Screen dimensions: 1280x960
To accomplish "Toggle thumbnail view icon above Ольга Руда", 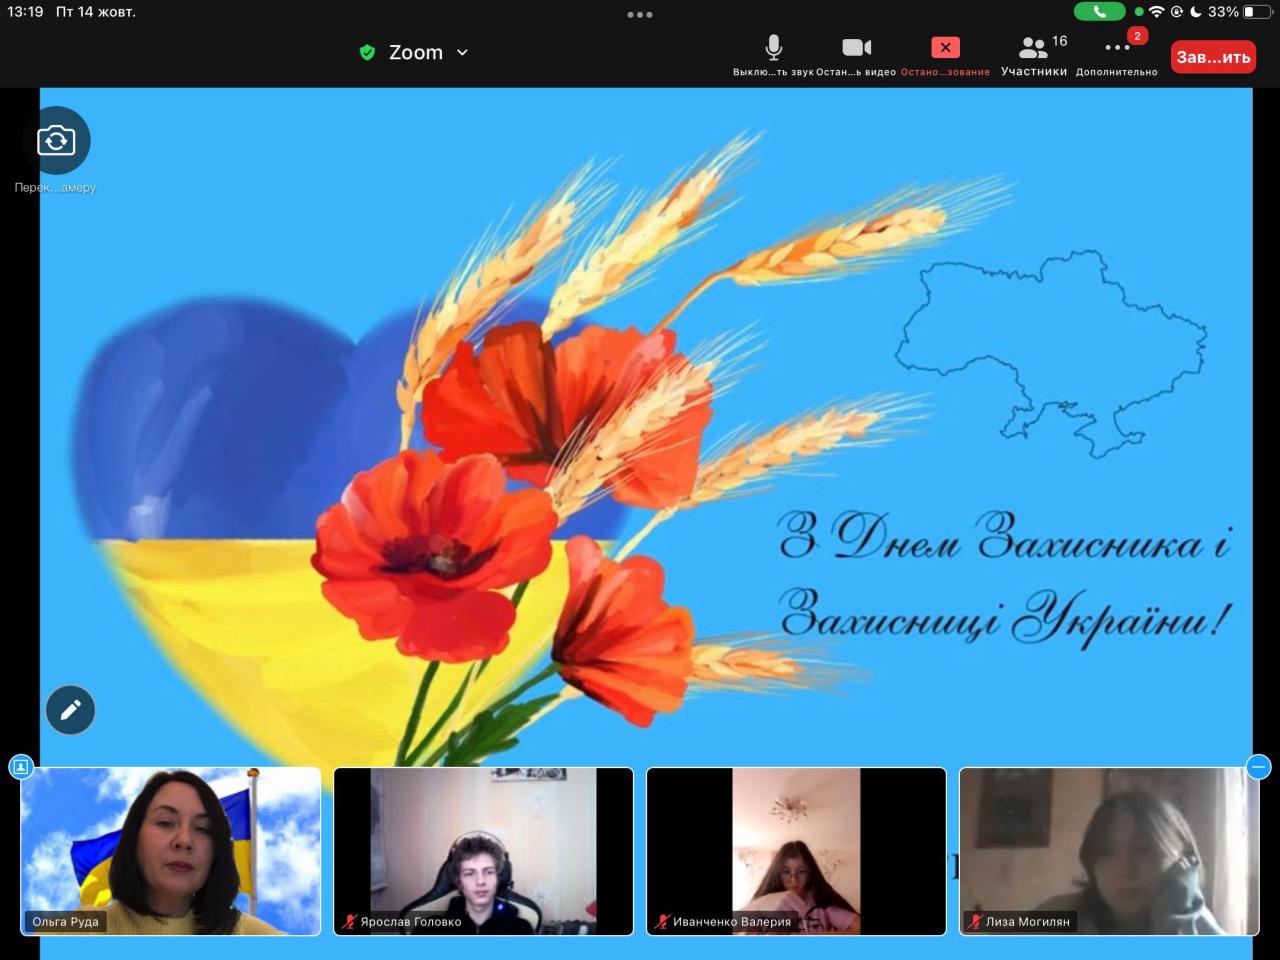I will click(21, 767).
